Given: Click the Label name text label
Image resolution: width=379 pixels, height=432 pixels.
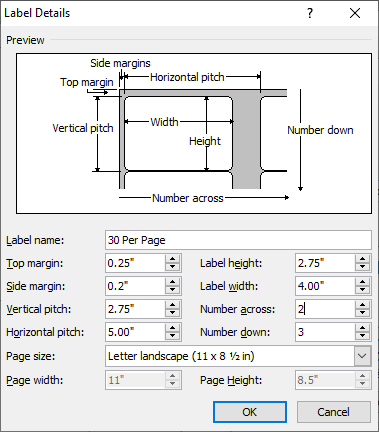Looking at the screenshot, I should 35,240.
